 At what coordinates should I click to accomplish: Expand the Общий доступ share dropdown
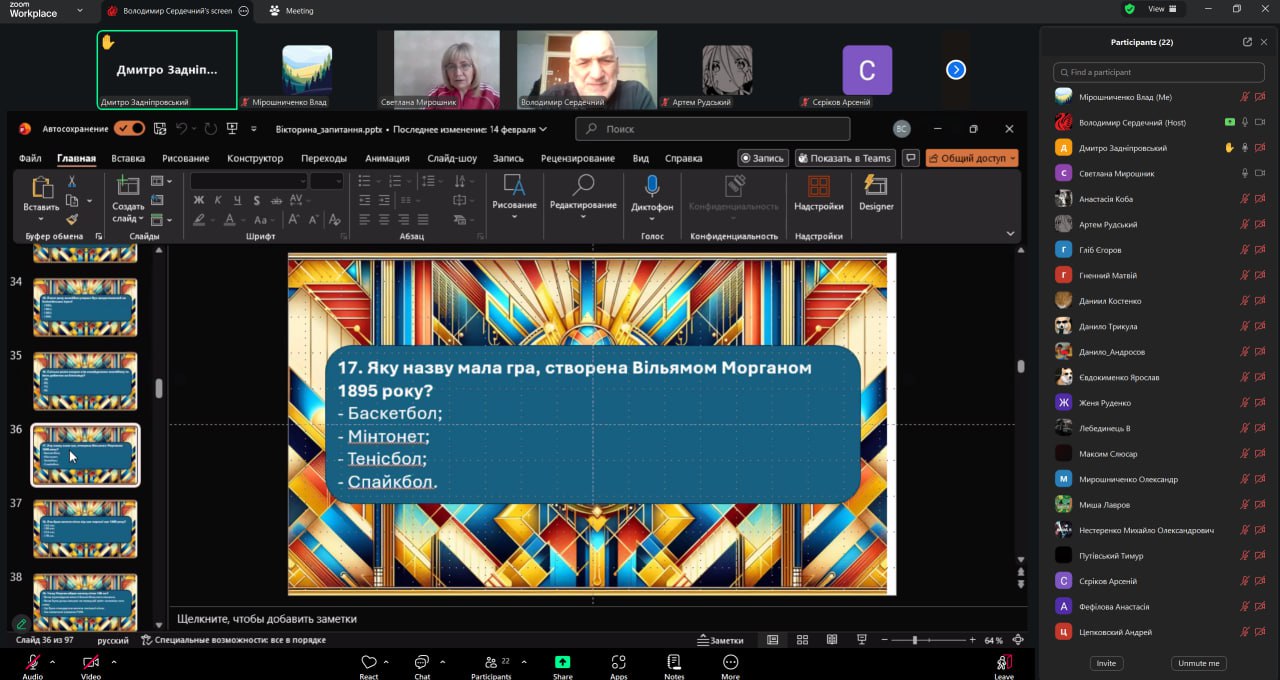[1012, 158]
